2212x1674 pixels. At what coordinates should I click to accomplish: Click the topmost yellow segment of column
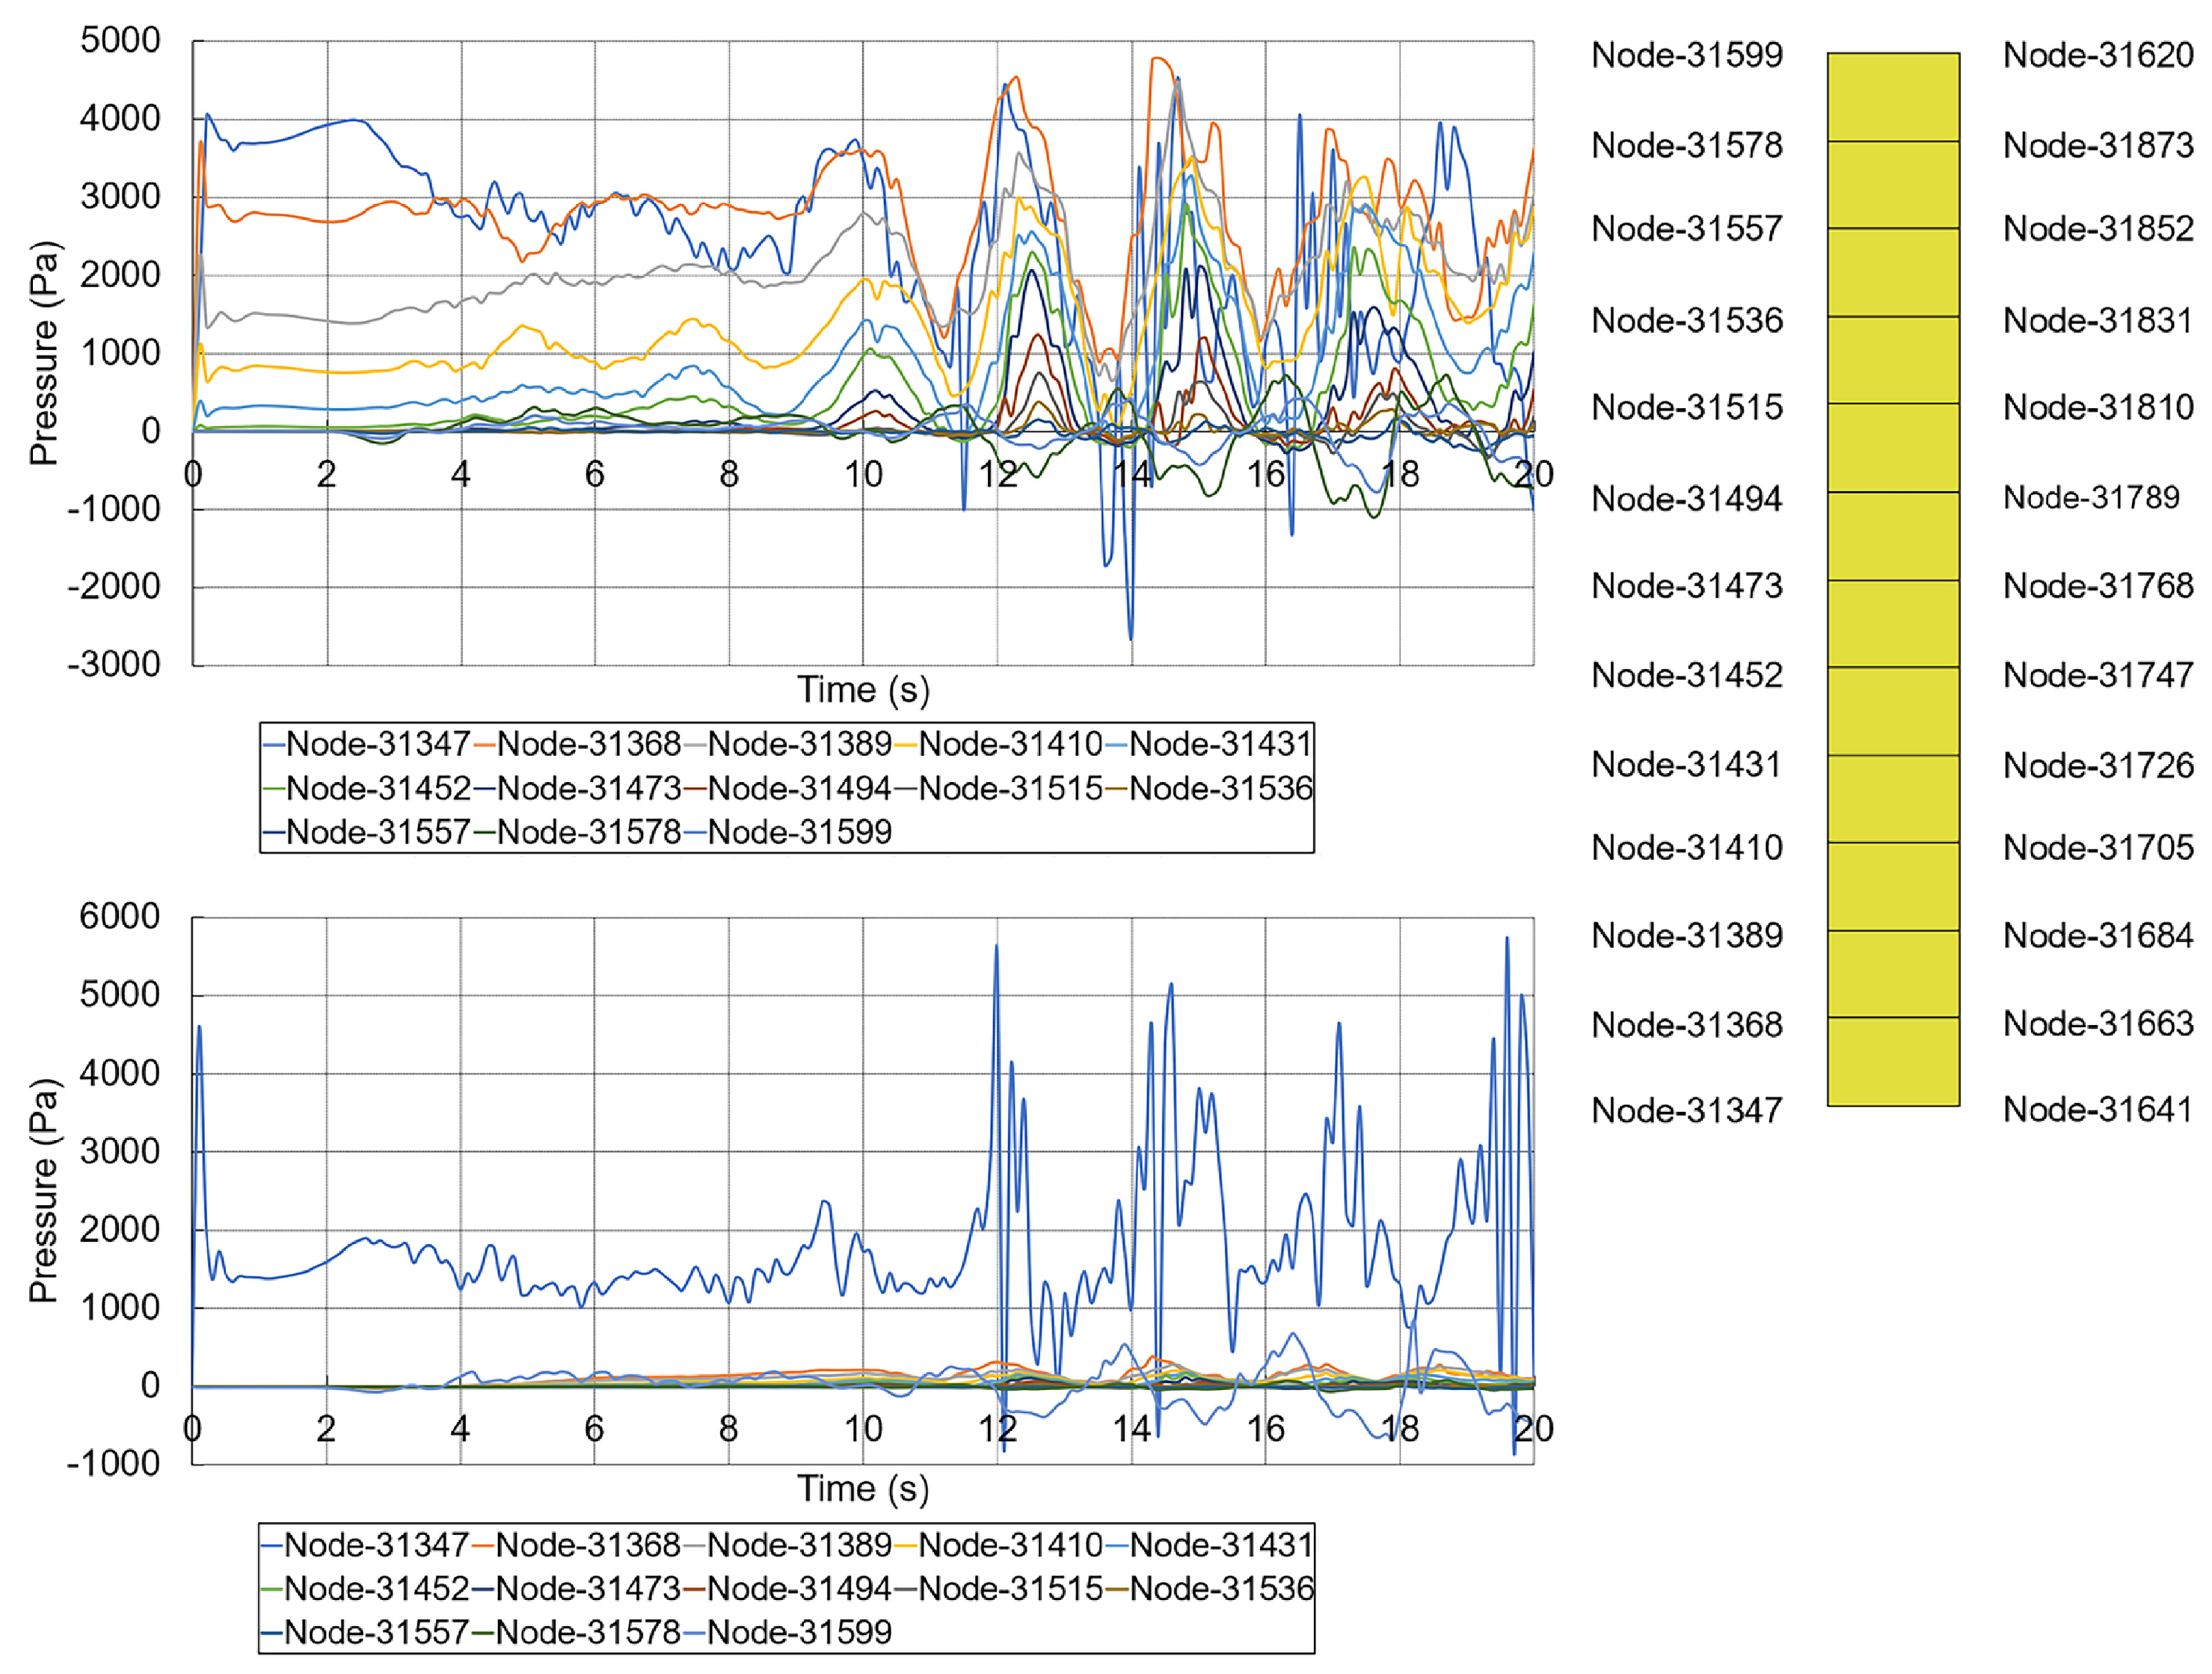(x=1893, y=97)
